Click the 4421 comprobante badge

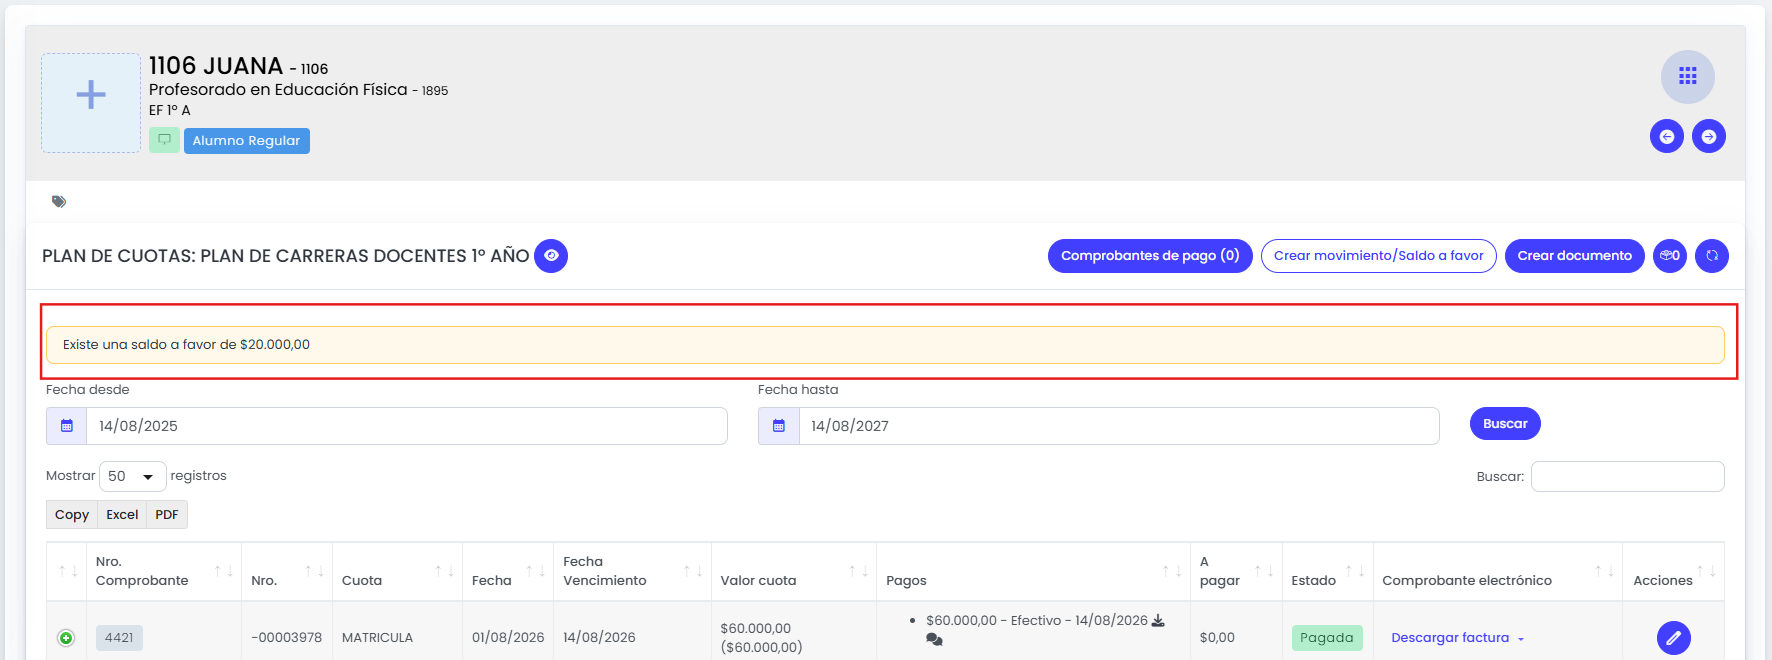119,638
